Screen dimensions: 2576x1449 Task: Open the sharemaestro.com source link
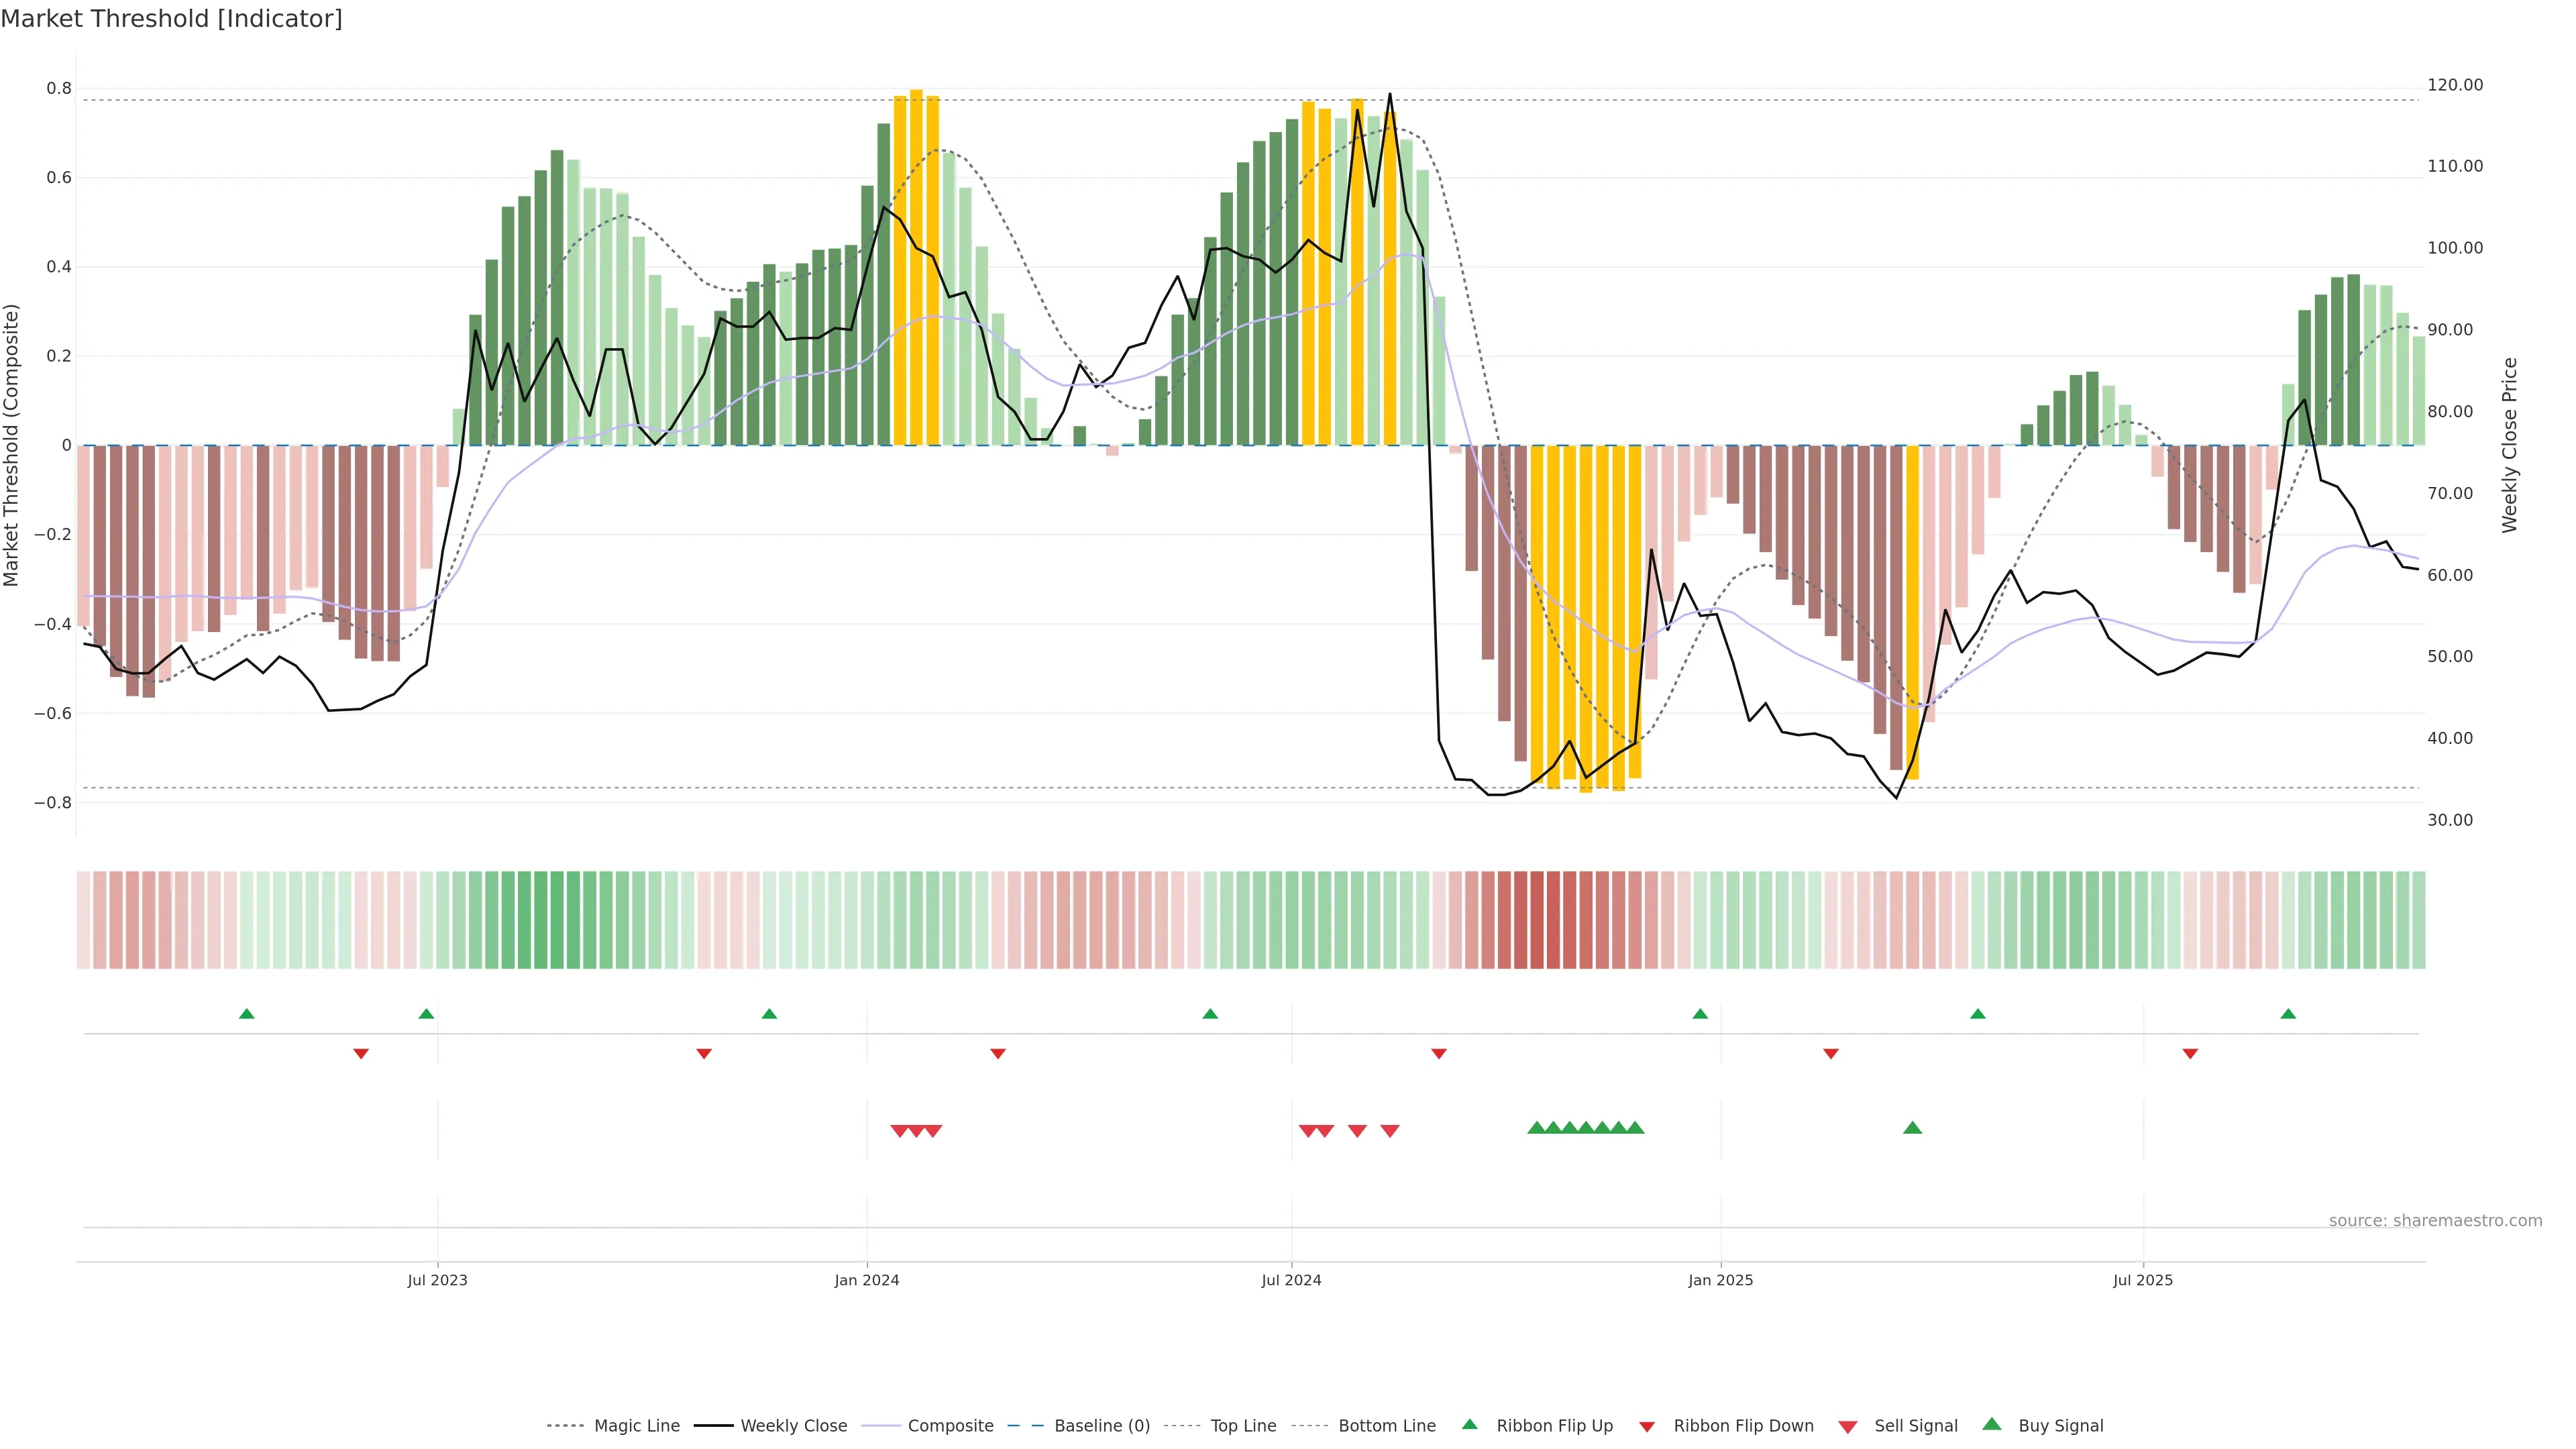click(2435, 1221)
